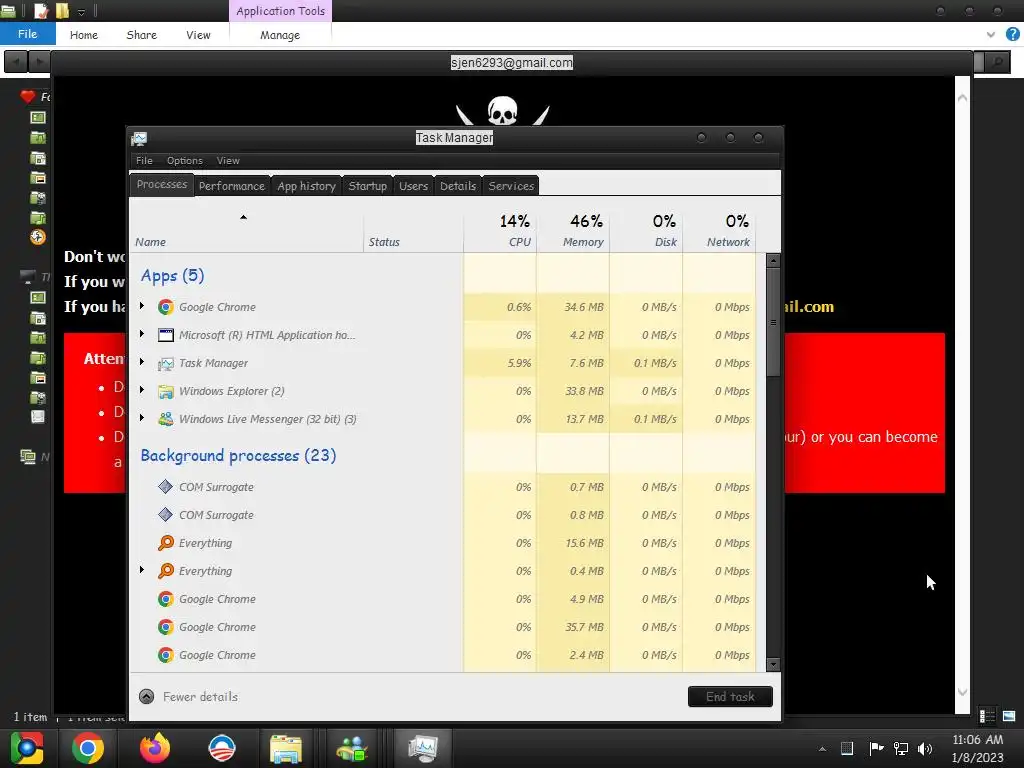Open Action Center flag icon
Image resolution: width=1024 pixels, height=768 pixels.
(876, 748)
